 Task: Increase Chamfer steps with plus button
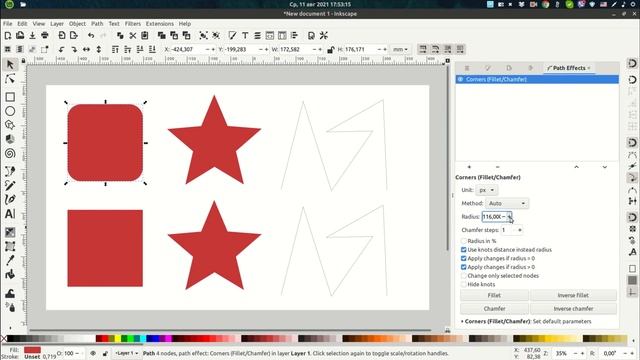520,230
